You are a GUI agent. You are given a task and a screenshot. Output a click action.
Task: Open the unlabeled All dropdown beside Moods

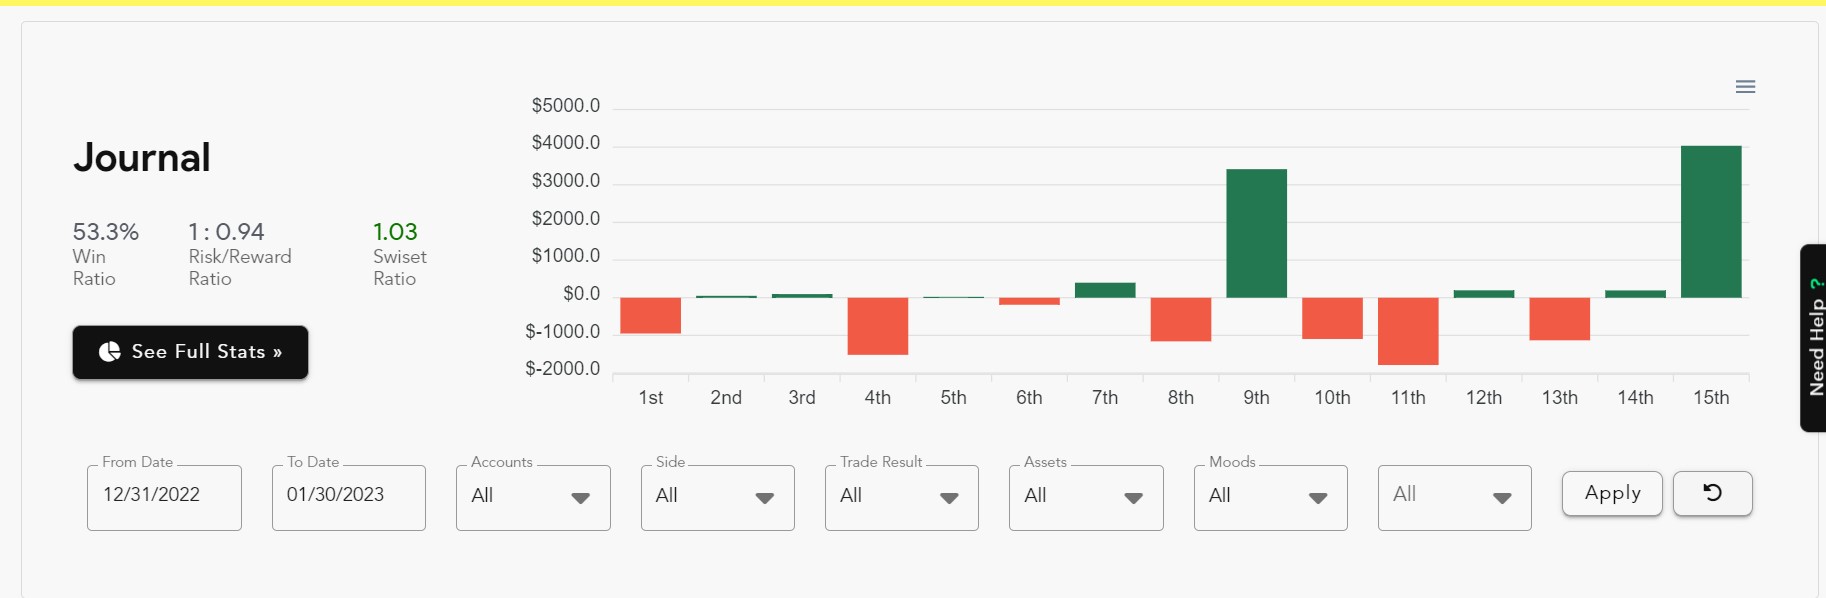pos(1454,497)
